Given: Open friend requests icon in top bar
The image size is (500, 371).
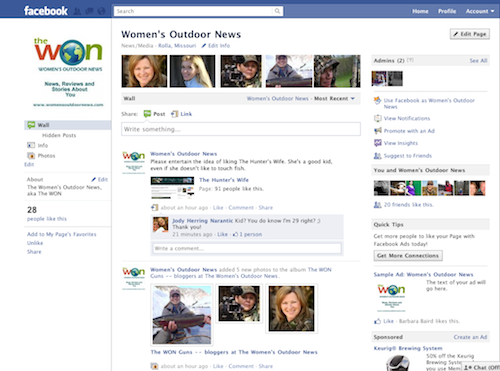Looking at the screenshot, I should (77, 11).
